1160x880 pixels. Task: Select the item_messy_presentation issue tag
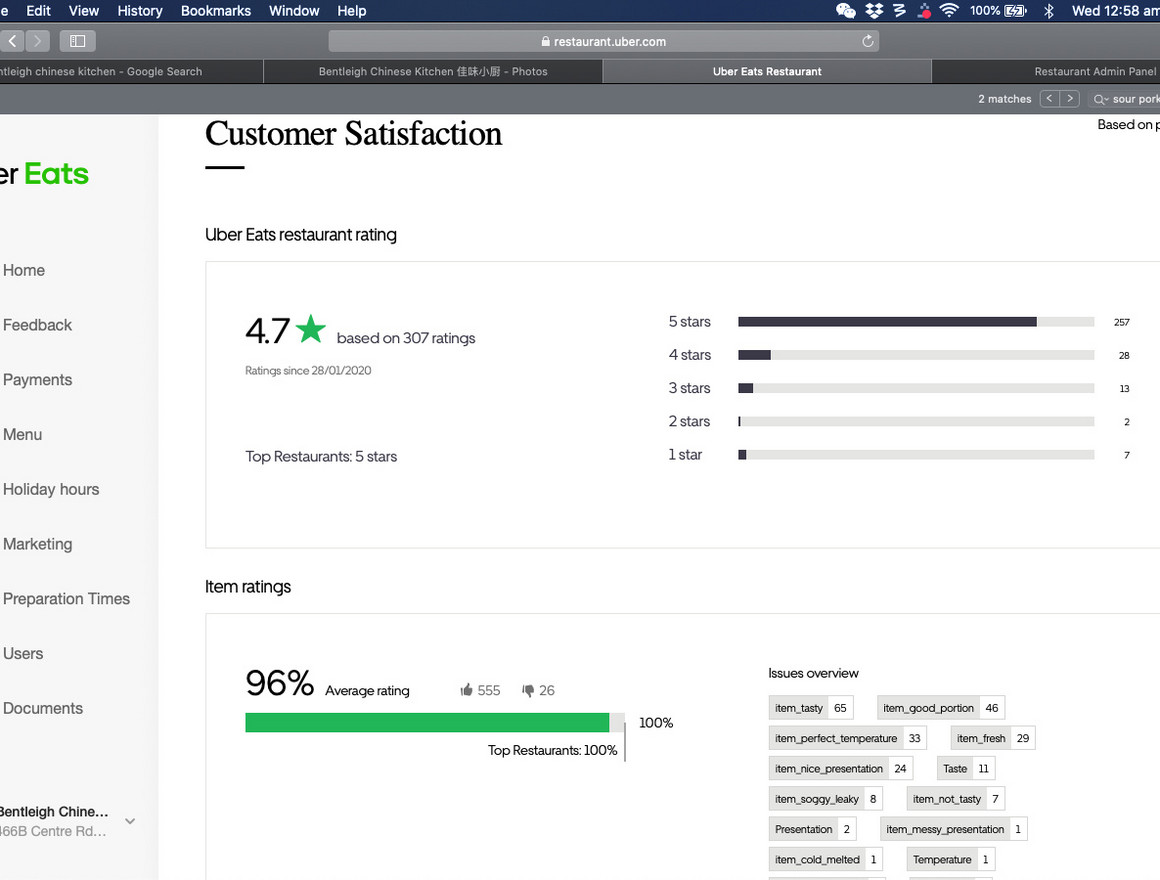[x=954, y=829]
